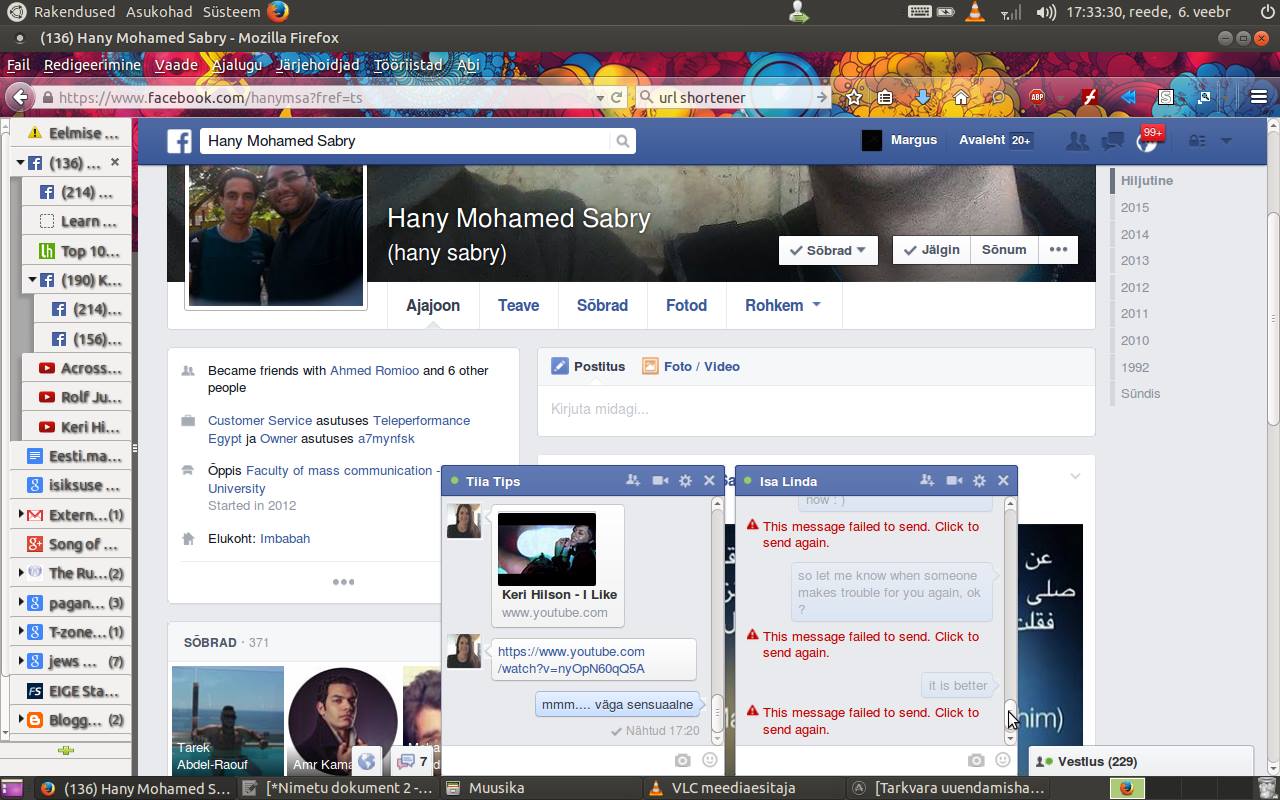
Task: Expand the jews ... (7) tab group
Action: click(x=20, y=661)
